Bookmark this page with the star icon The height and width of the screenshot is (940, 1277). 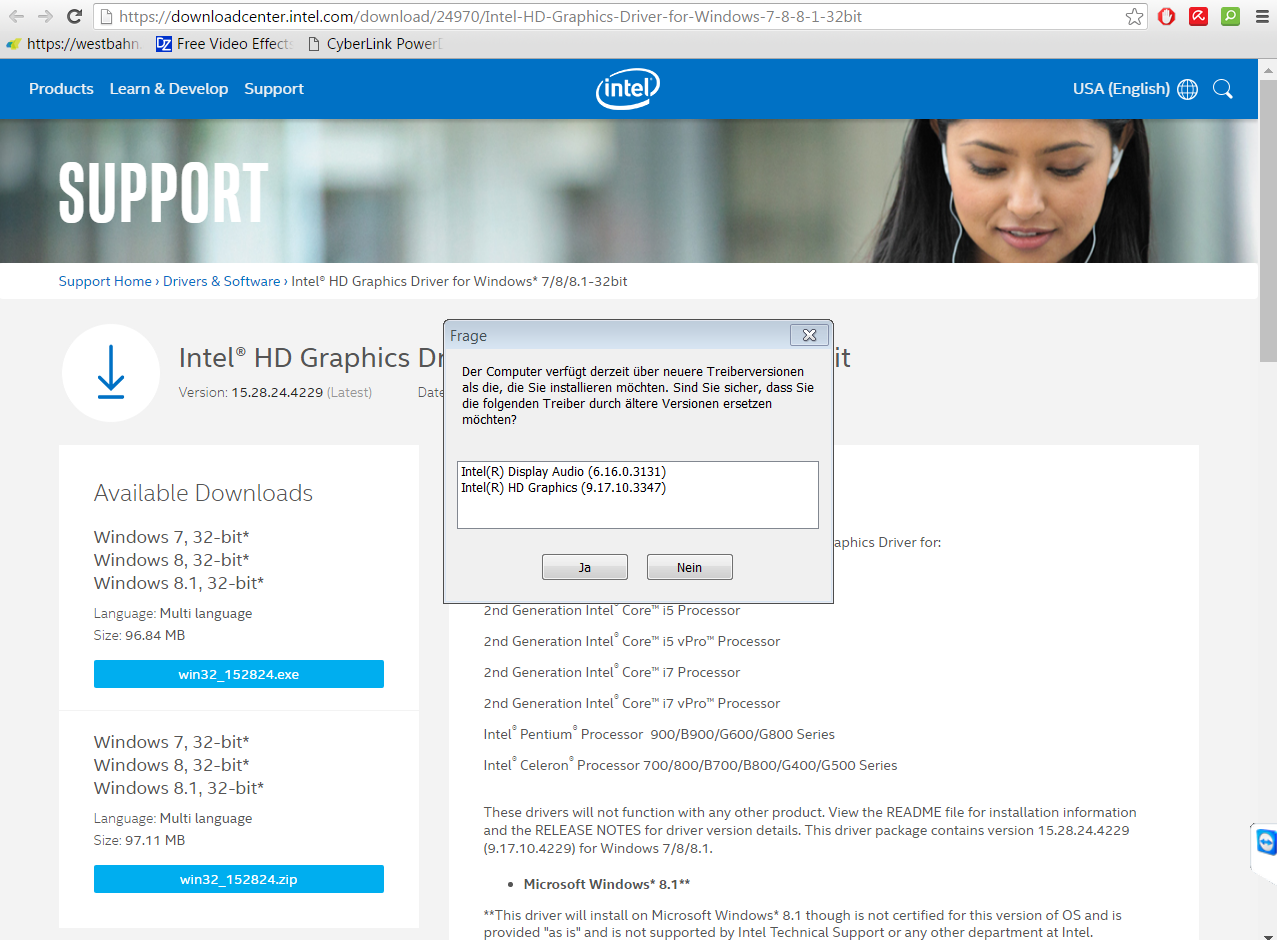coord(1134,17)
